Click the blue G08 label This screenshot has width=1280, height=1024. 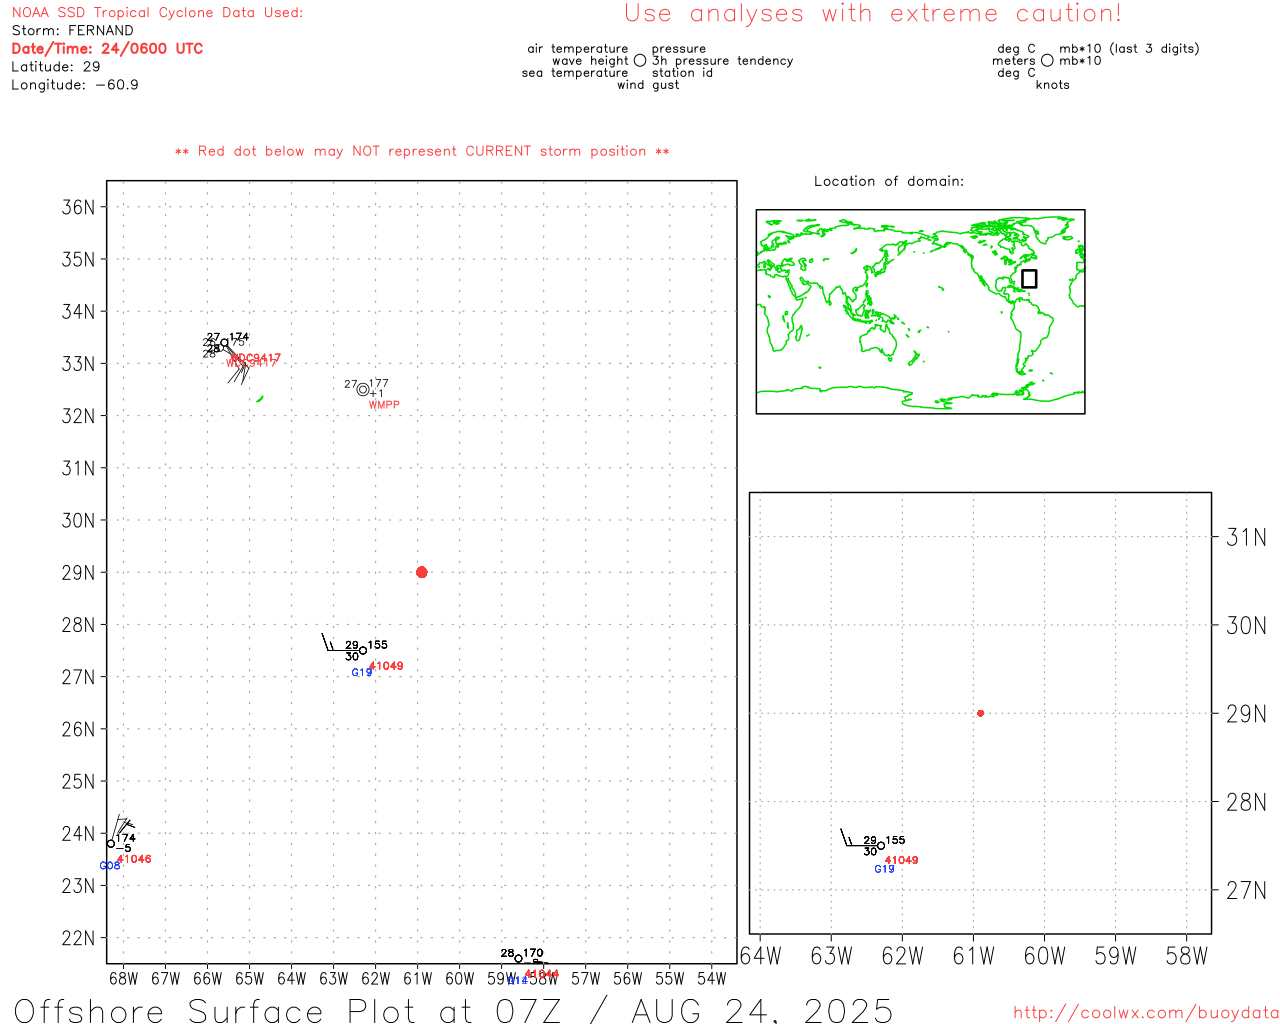pos(110,866)
